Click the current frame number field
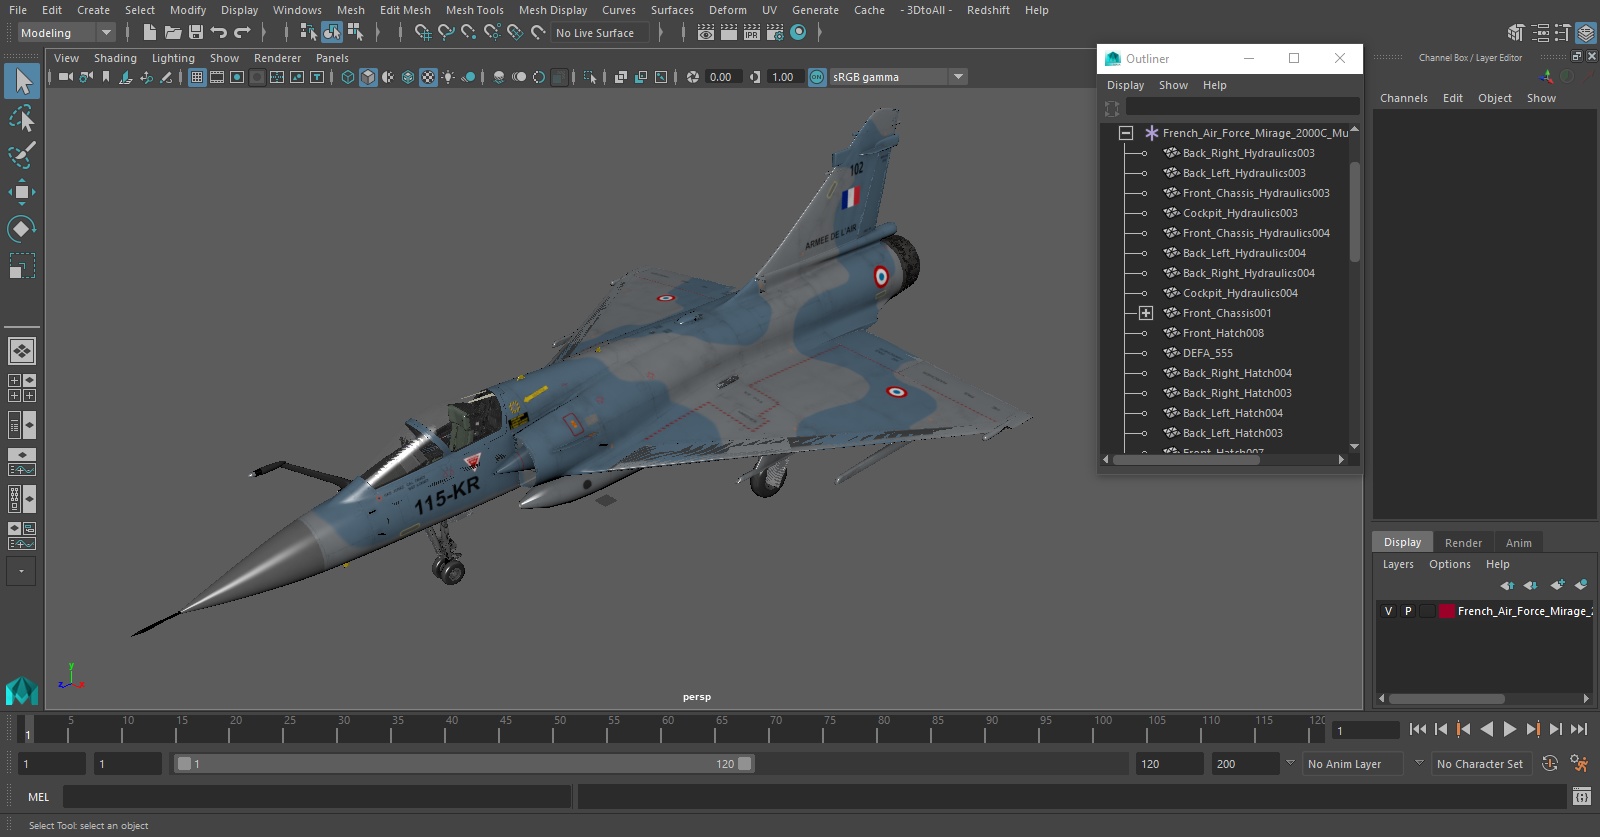The width and height of the screenshot is (1600, 837). point(1366,730)
